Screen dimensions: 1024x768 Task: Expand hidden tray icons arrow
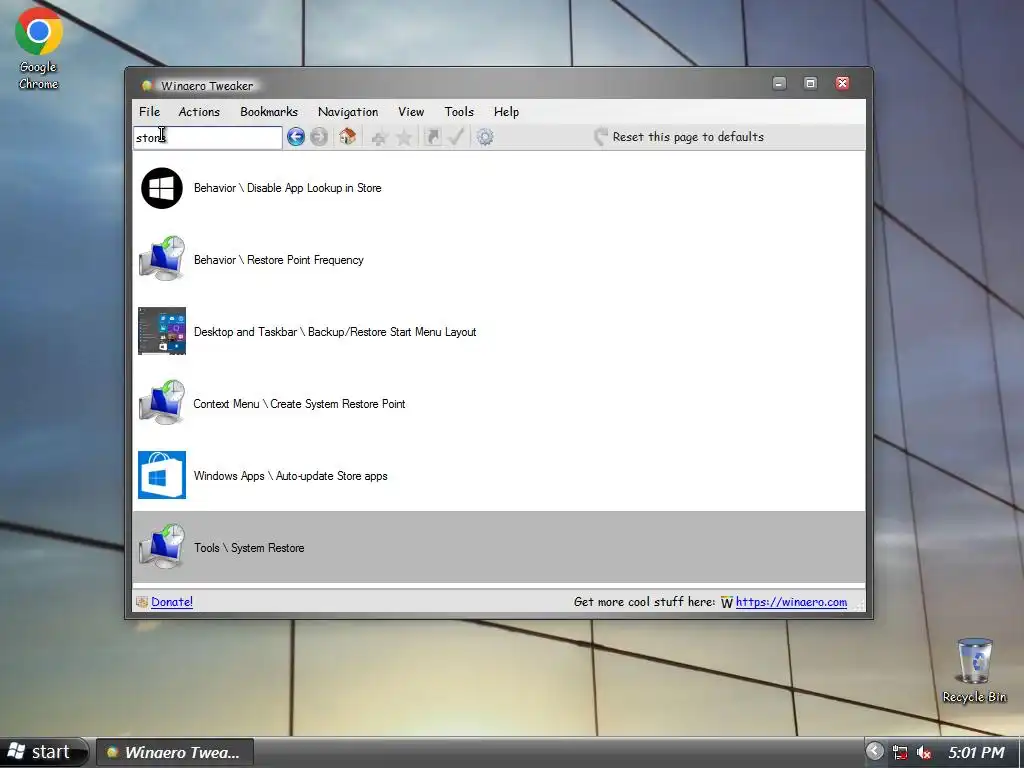coord(874,751)
